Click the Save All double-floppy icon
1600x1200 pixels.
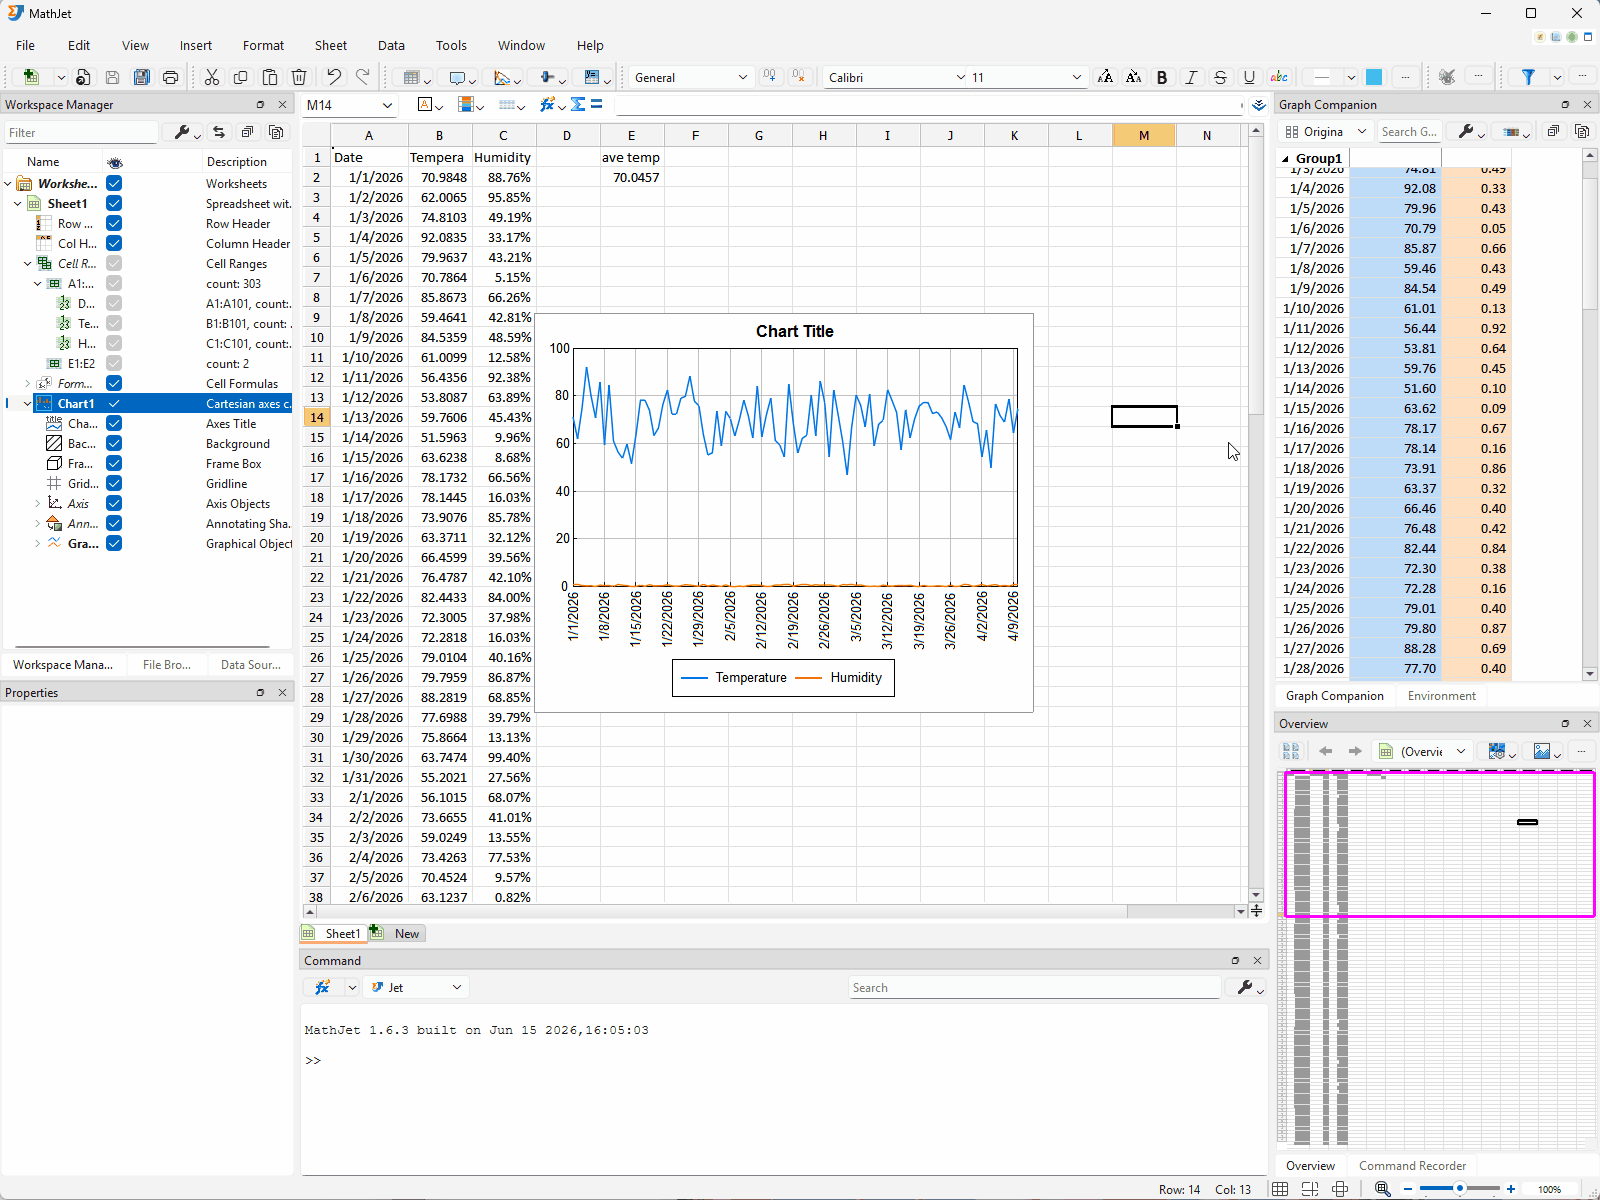pyautogui.click(x=142, y=77)
